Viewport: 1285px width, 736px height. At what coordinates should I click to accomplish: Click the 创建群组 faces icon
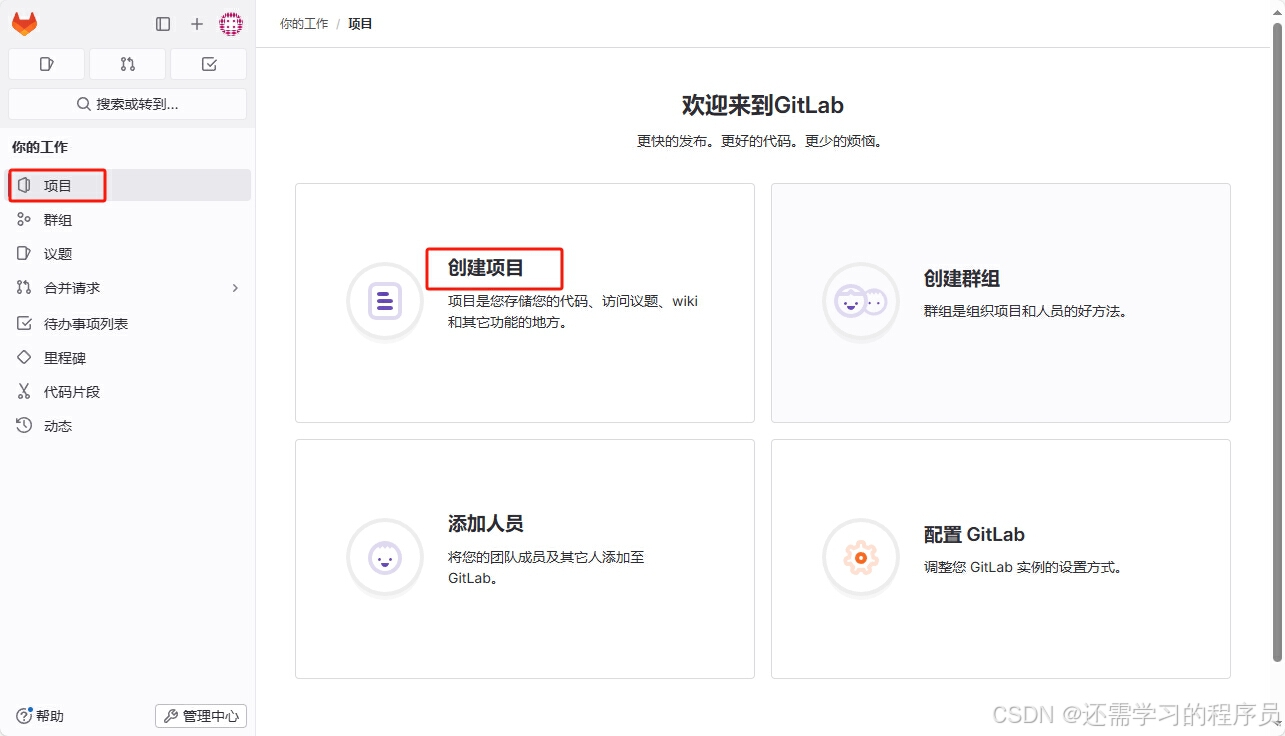click(x=861, y=301)
